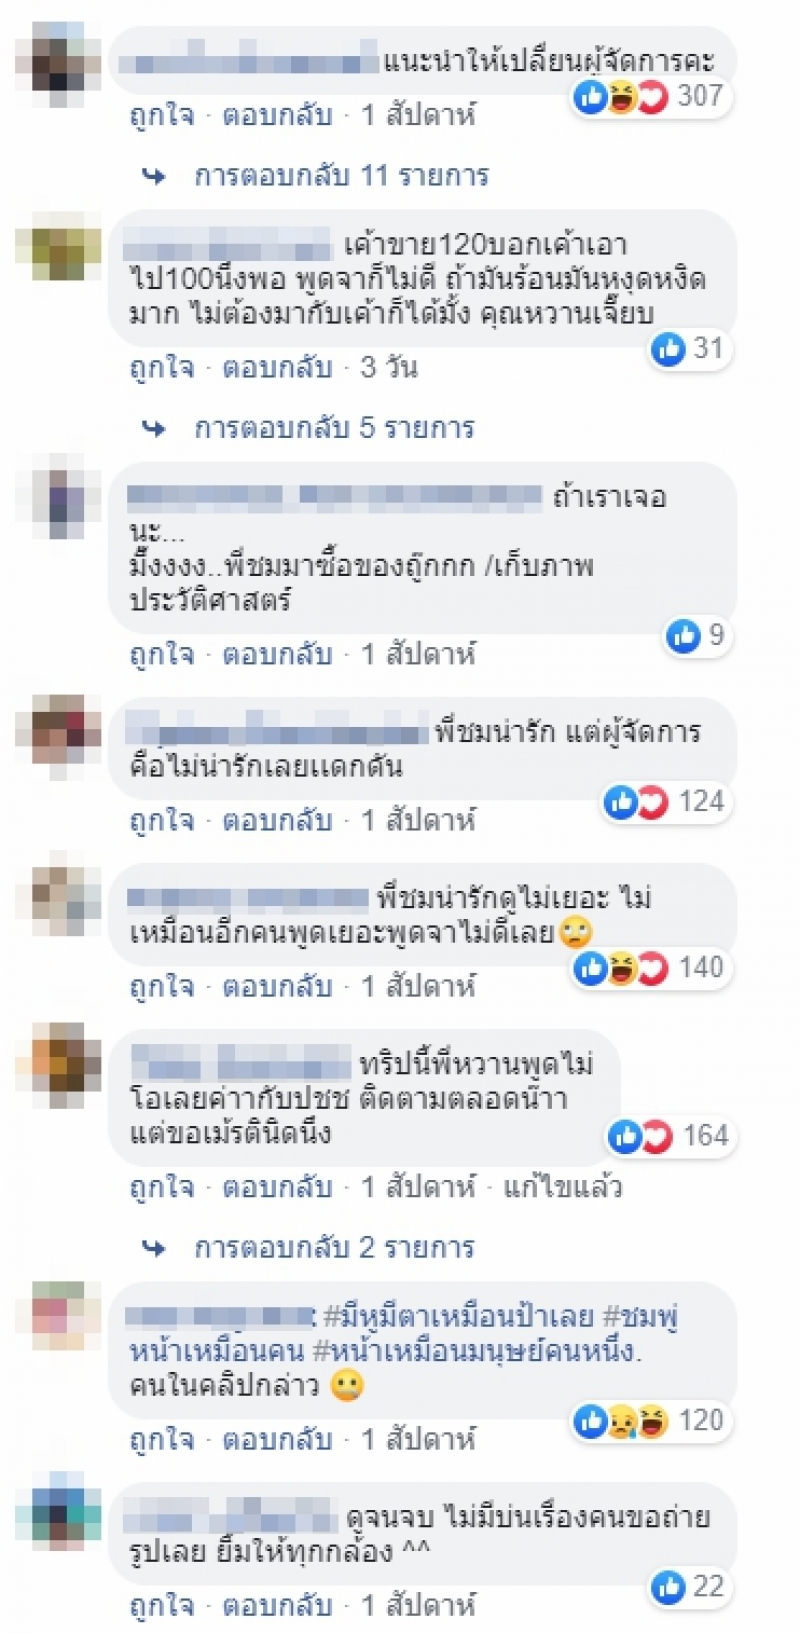
Task: Click ตอบกลับ under the 3 วัน comment
Action: [x=277, y=368]
